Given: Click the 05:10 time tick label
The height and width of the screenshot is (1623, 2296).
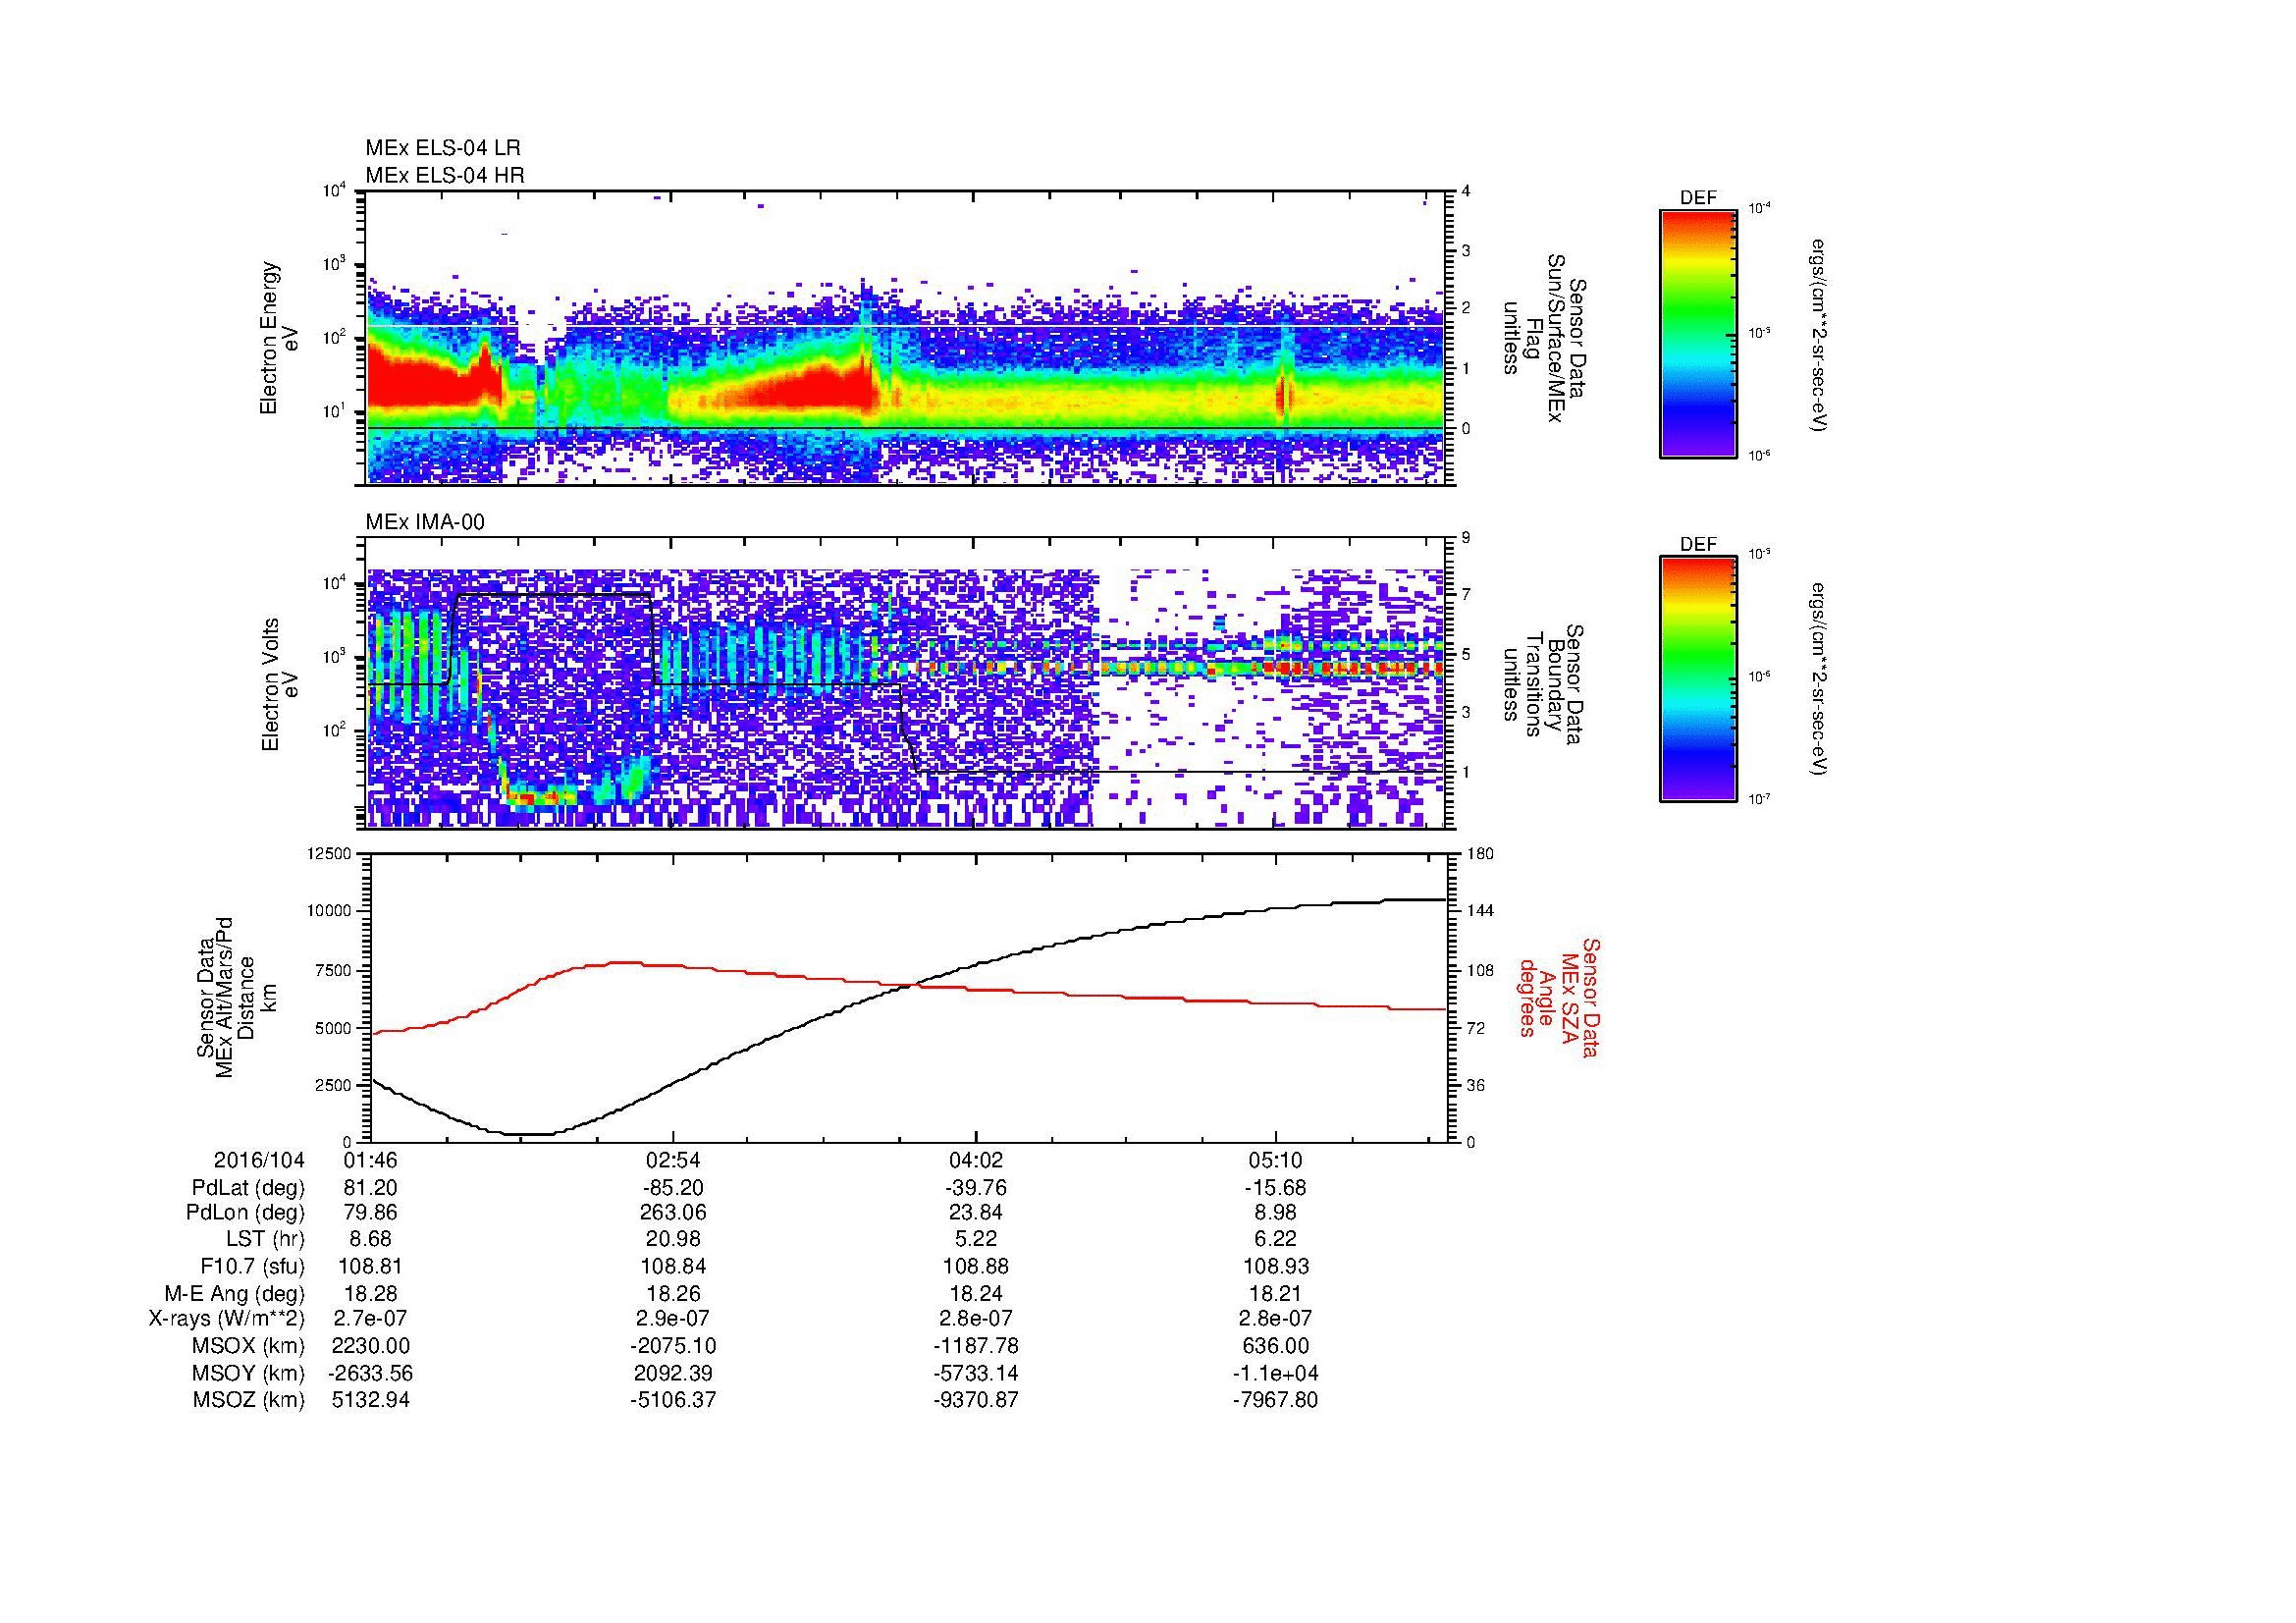Looking at the screenshot, I should 1276,1160.
